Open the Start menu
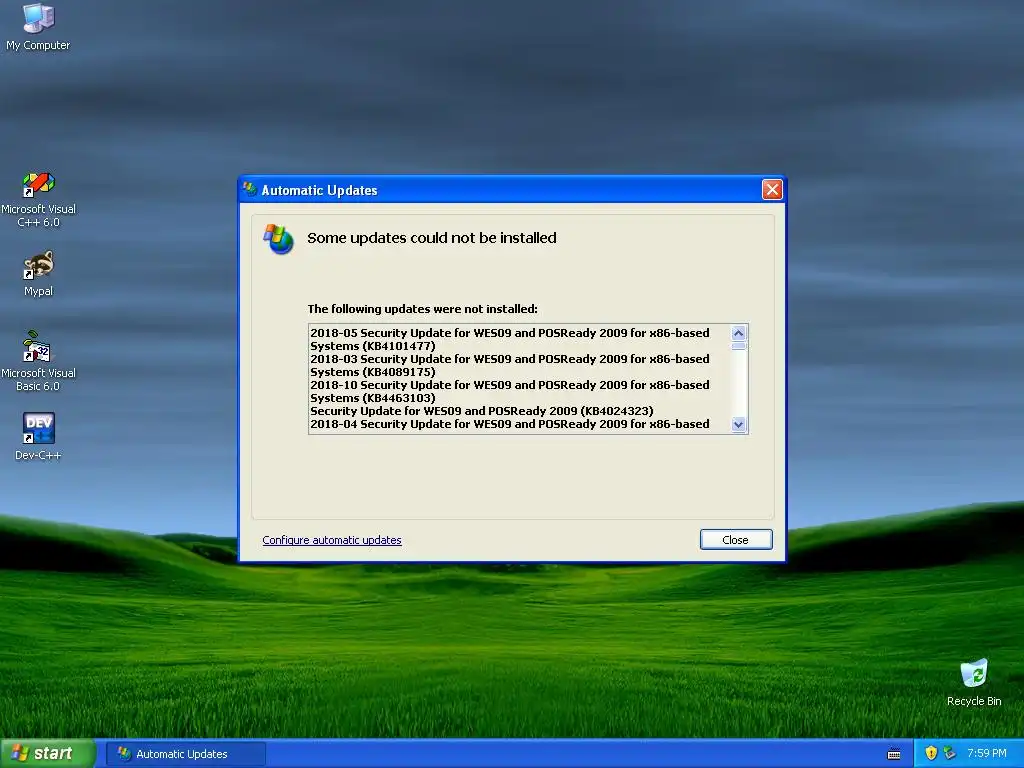The image size is (1024, 768). [48, 753]
